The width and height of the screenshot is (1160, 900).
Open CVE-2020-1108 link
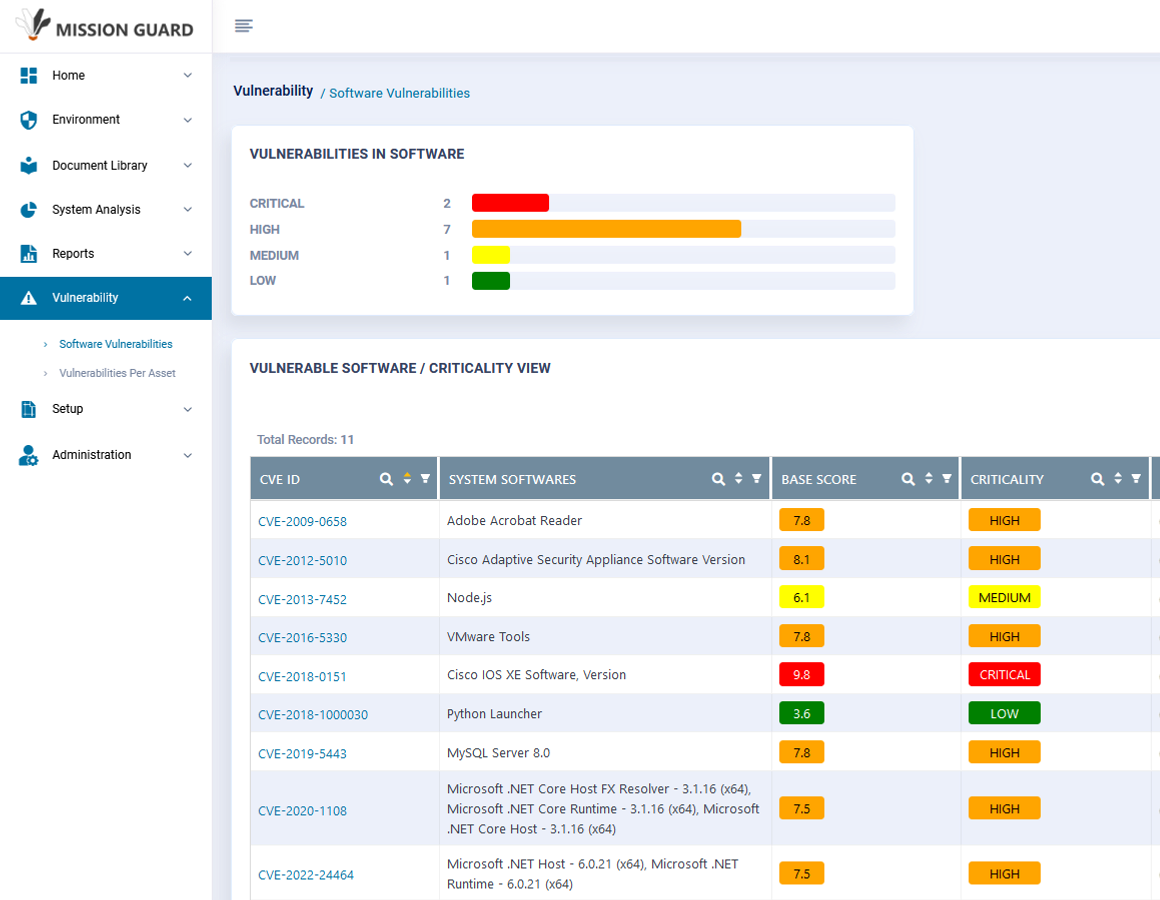(303, 811)
